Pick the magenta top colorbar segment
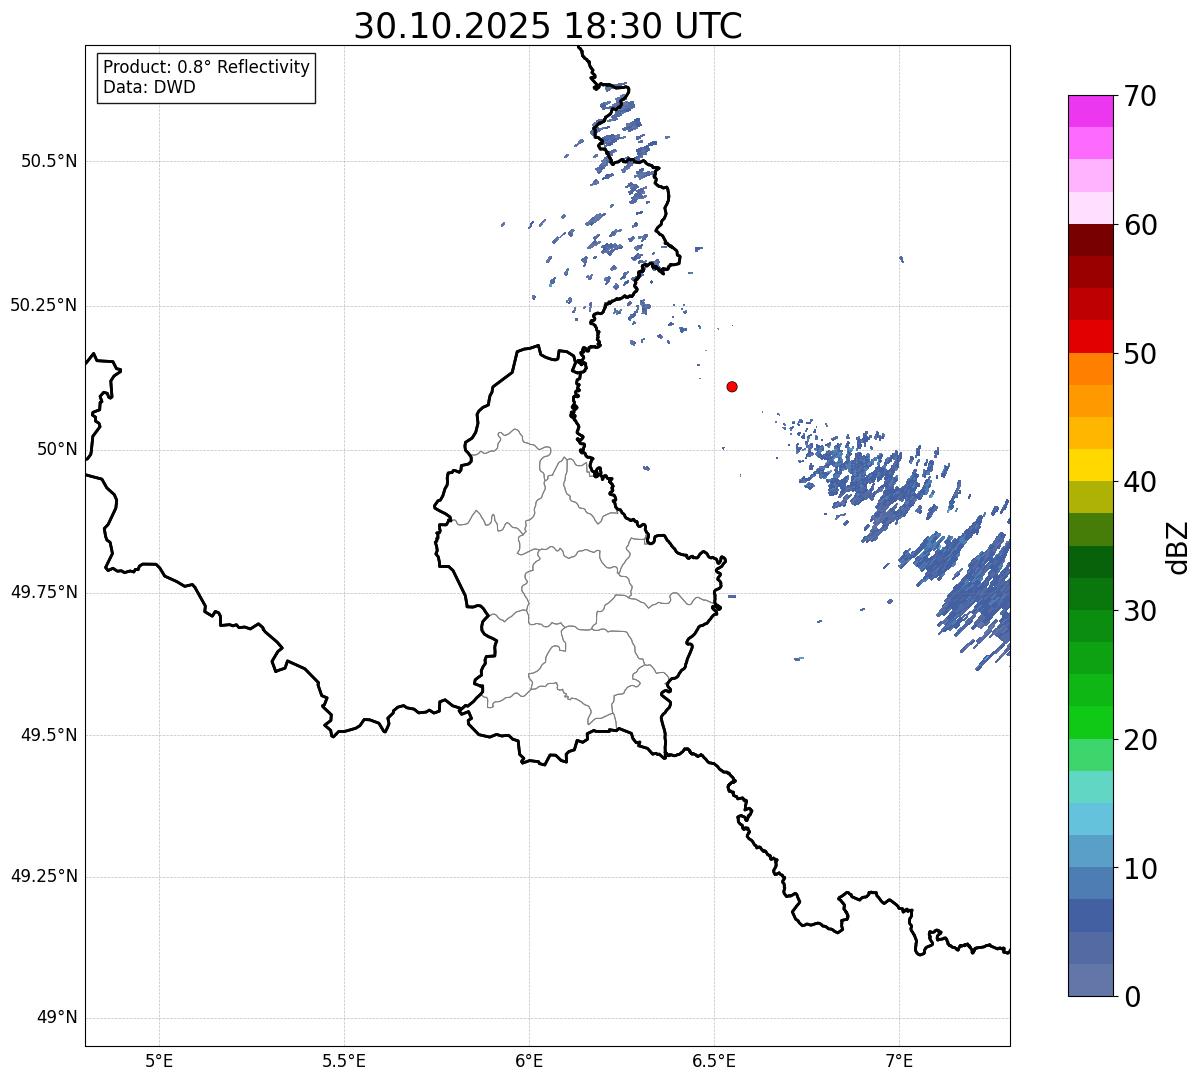1202x1081 pixels. [1090, 111]
